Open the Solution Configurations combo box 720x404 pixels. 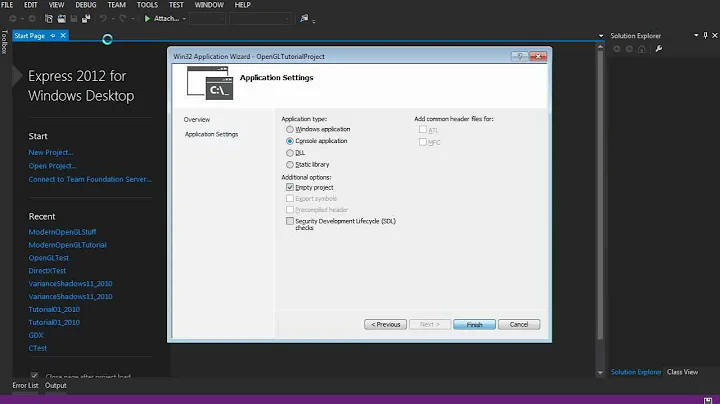click(207, 19)
